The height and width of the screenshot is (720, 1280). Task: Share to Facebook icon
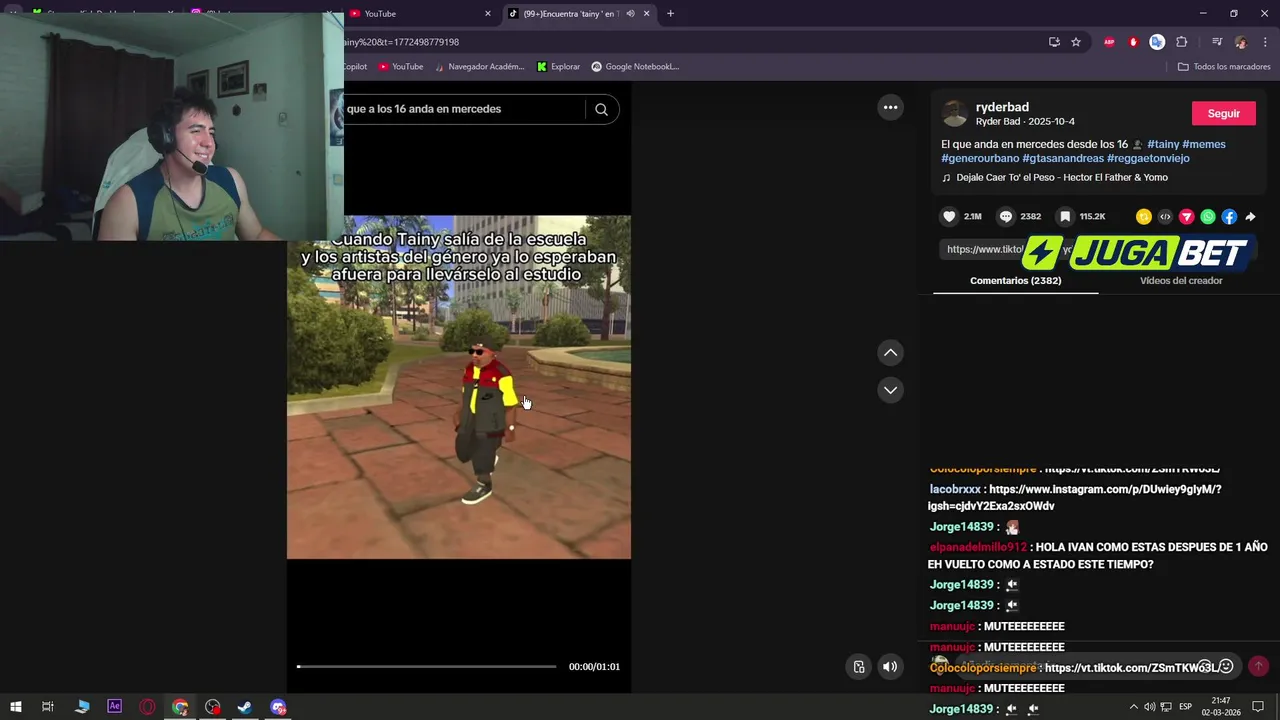[x=1229, y=216]
